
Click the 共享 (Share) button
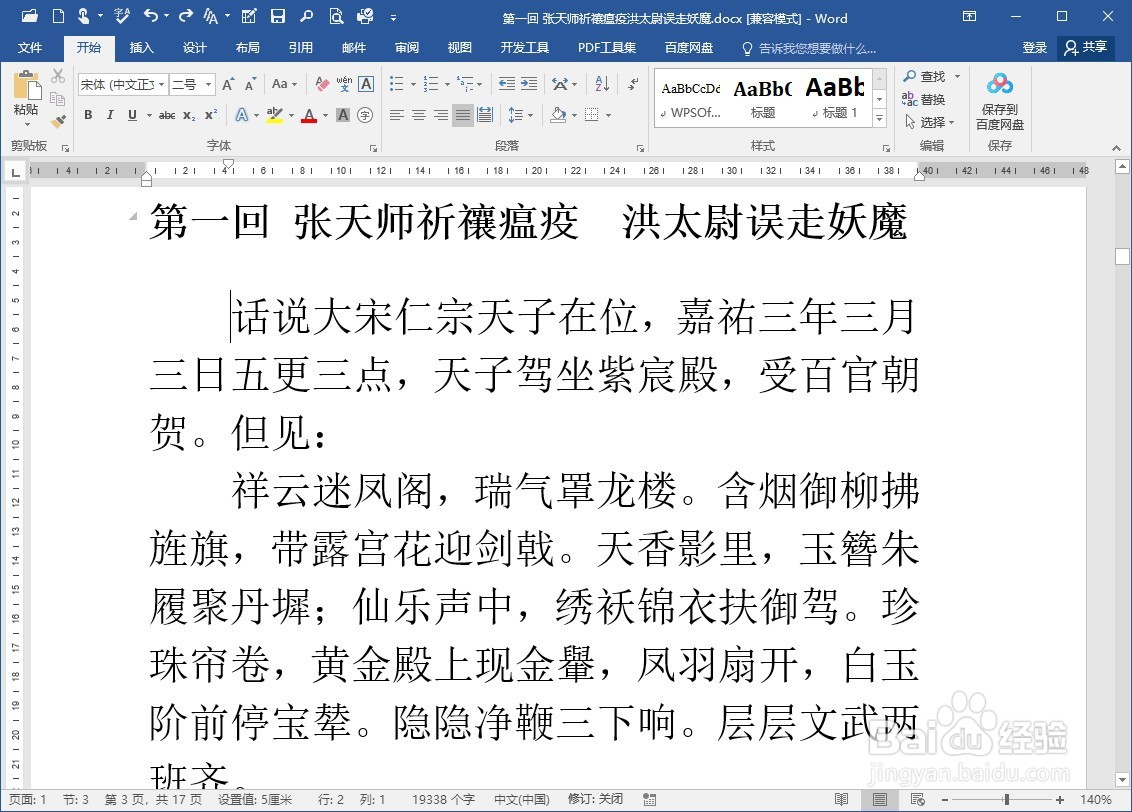click(x=1086, y=48)
